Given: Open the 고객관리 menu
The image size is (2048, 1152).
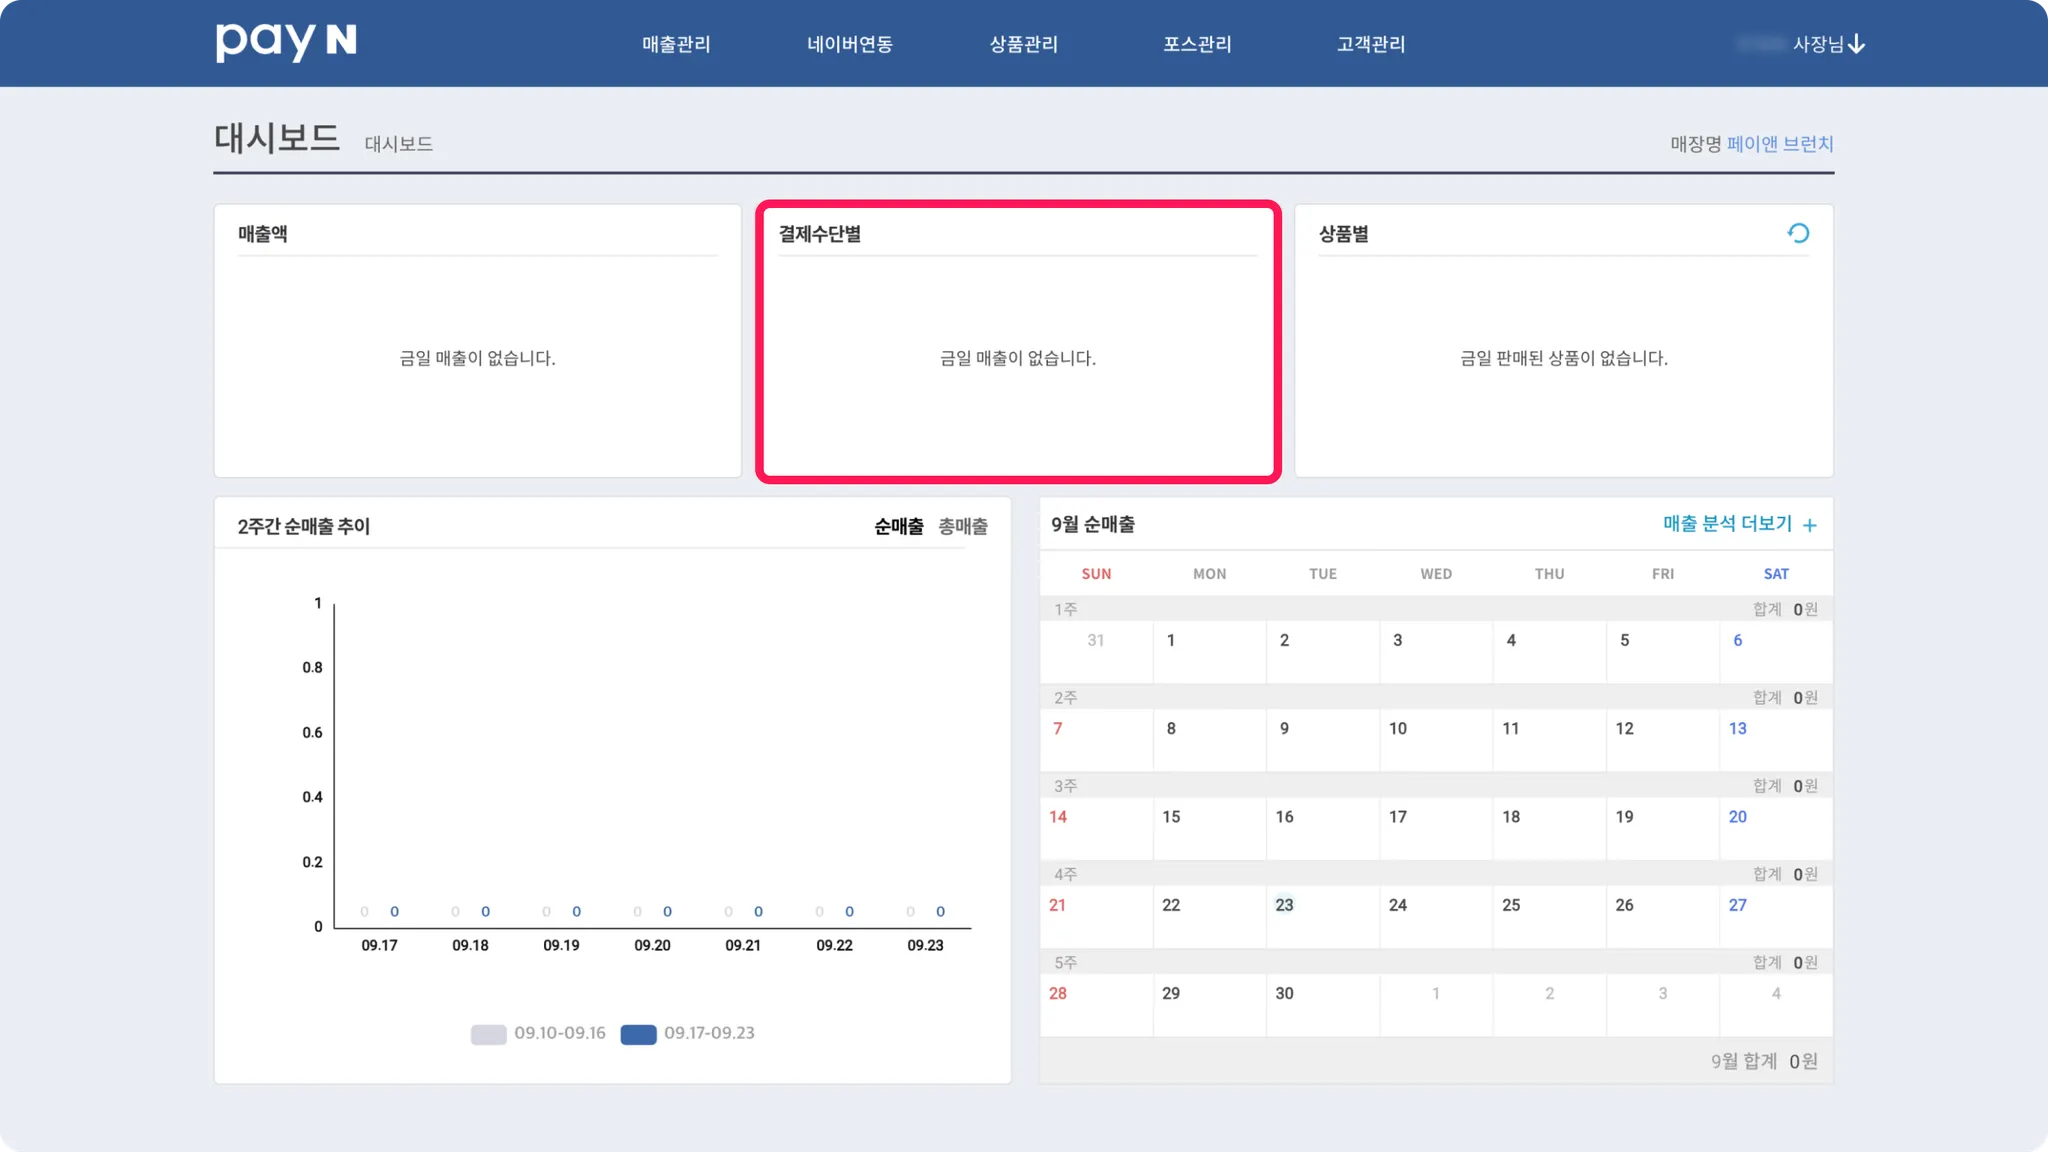Looking at the screenshot, I should click(1370, 44).
